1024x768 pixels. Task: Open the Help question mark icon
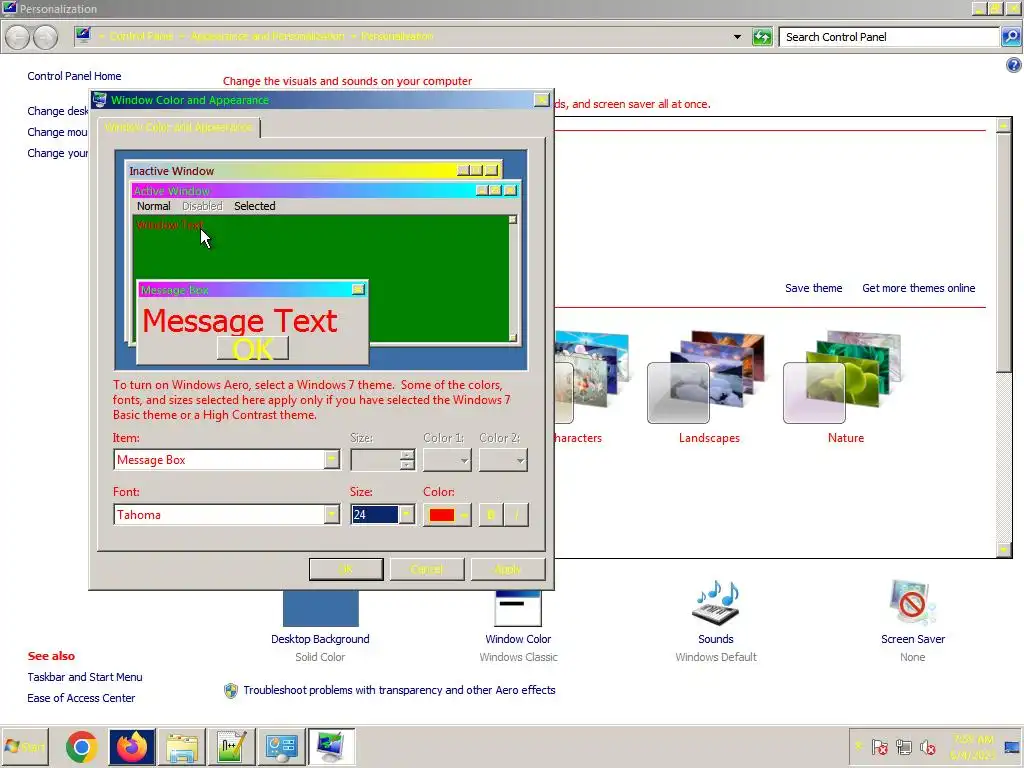1014,65
